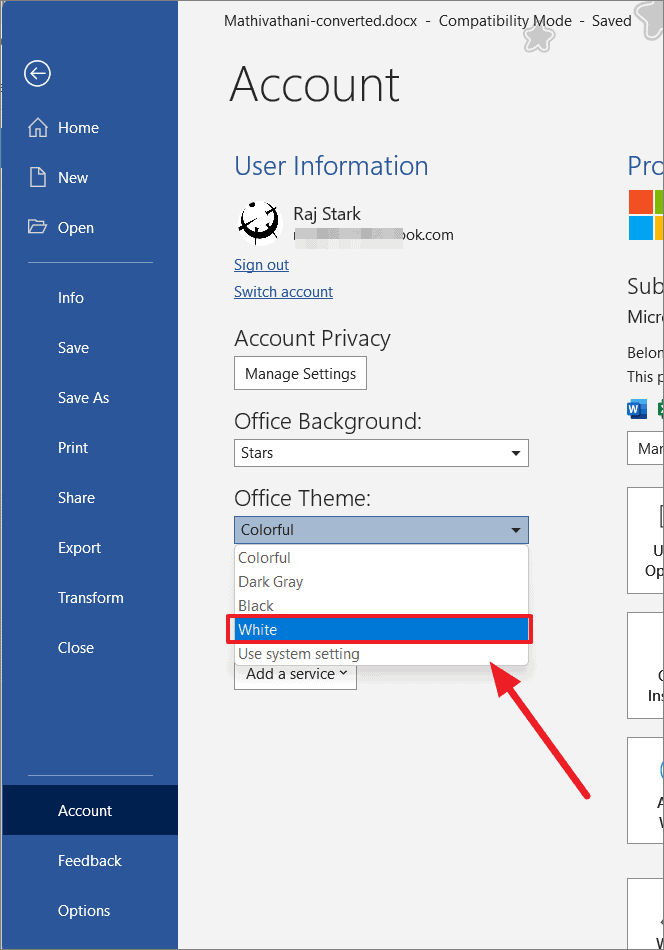Open the Save As page
Image resolution: width=664 pixels, height=950 pixels.
coord(90,397)
